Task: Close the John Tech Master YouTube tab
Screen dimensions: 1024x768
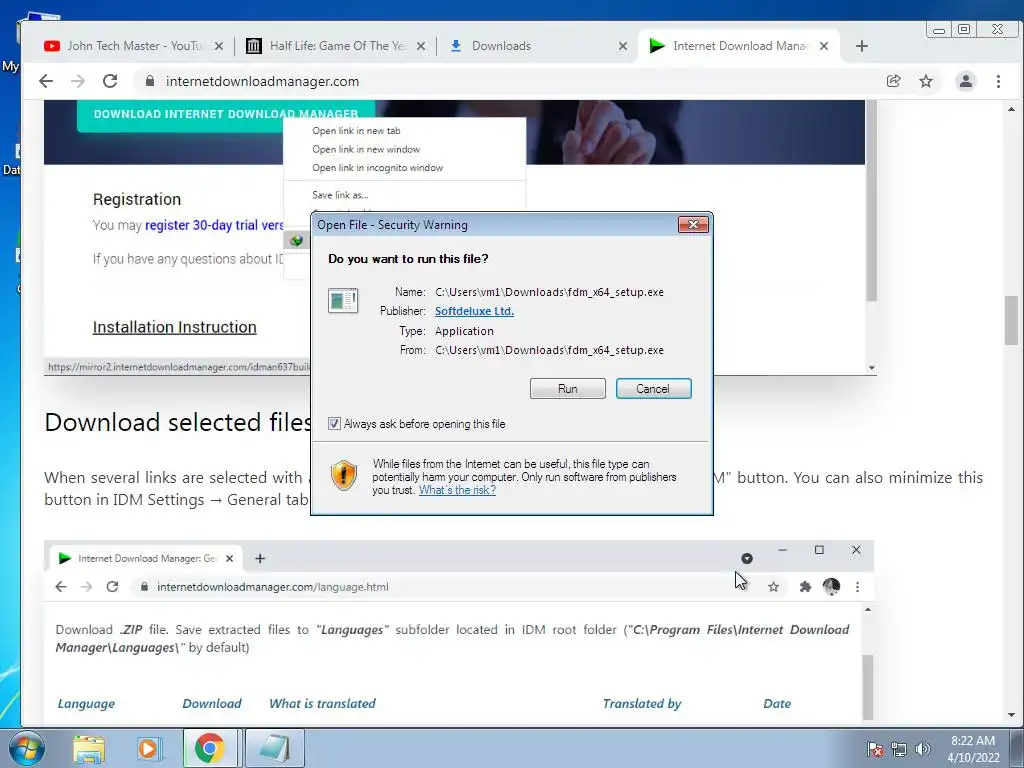Action: [x=219, y=46]
